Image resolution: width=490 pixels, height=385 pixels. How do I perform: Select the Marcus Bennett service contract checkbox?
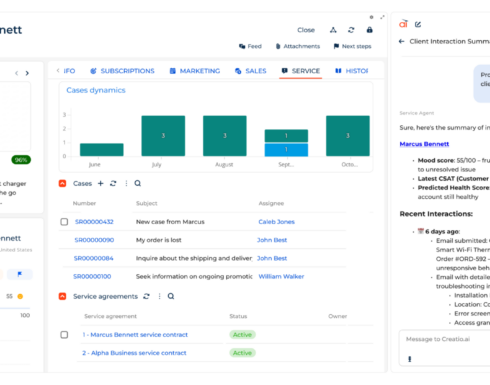tap(64, 334)
